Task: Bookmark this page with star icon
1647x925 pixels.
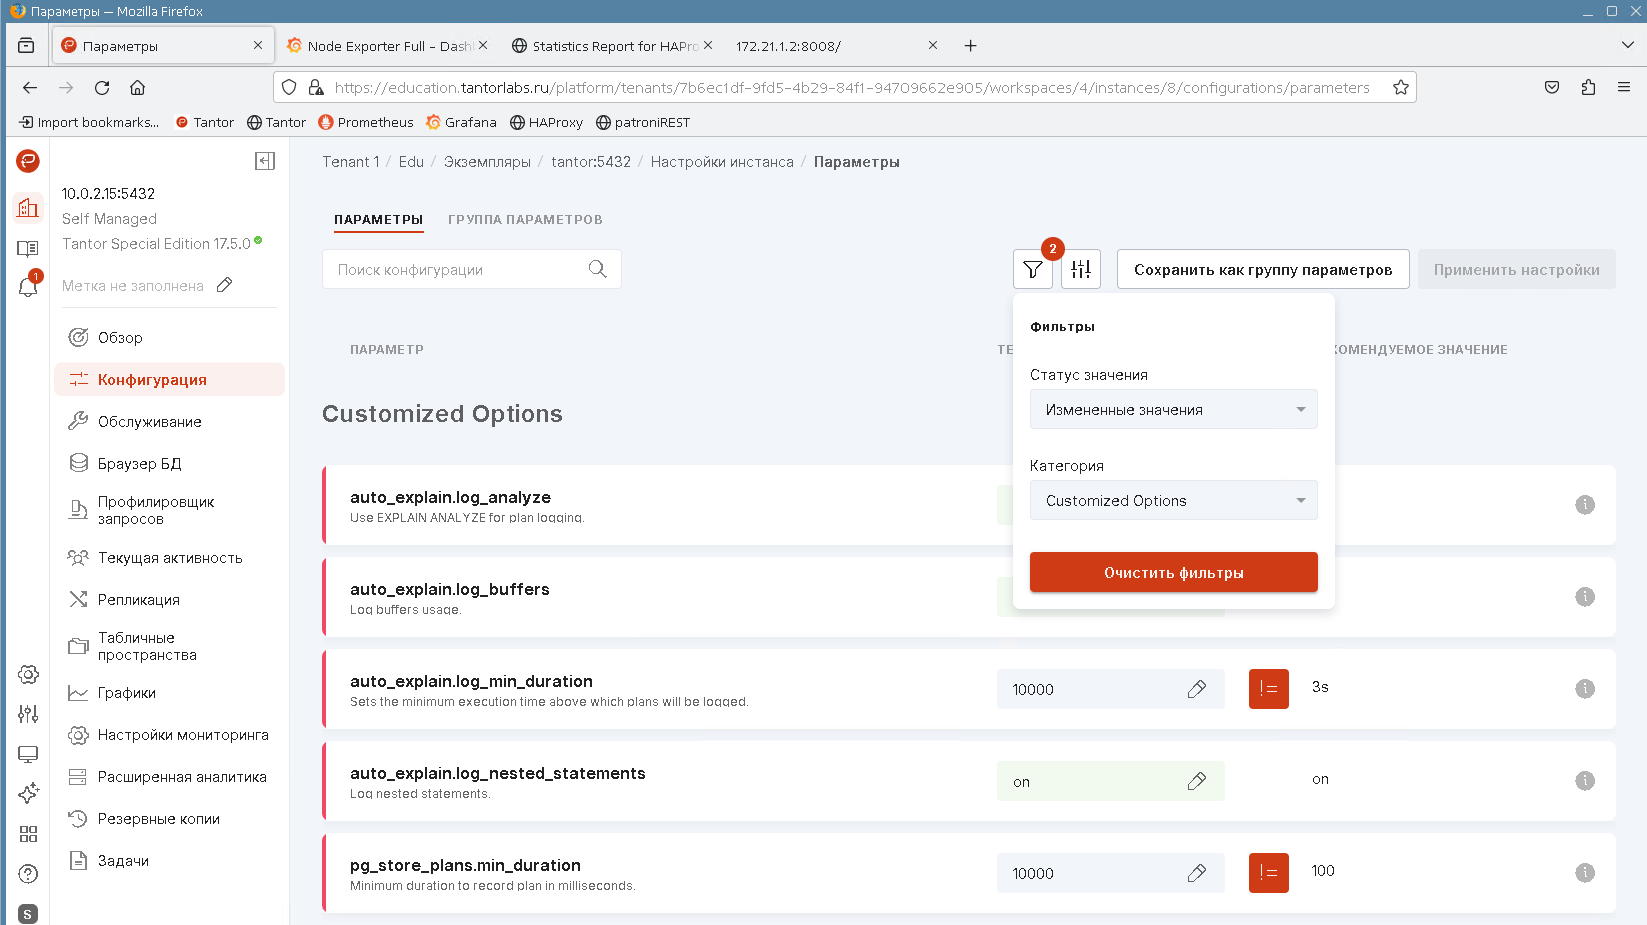Action: point(1400,88)
